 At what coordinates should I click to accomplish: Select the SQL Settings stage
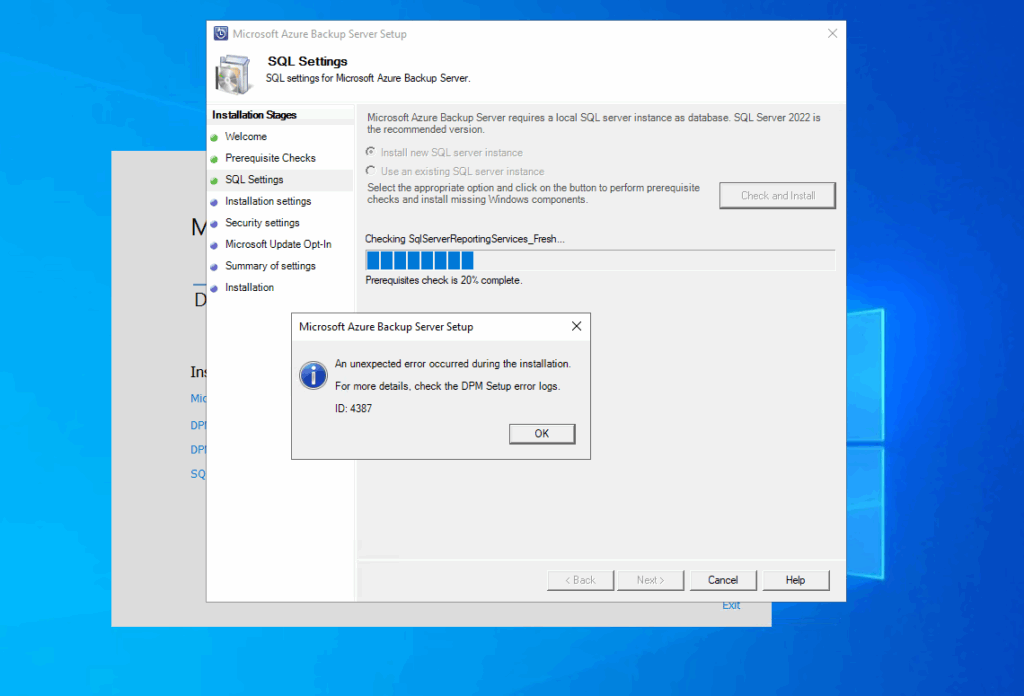254,180
